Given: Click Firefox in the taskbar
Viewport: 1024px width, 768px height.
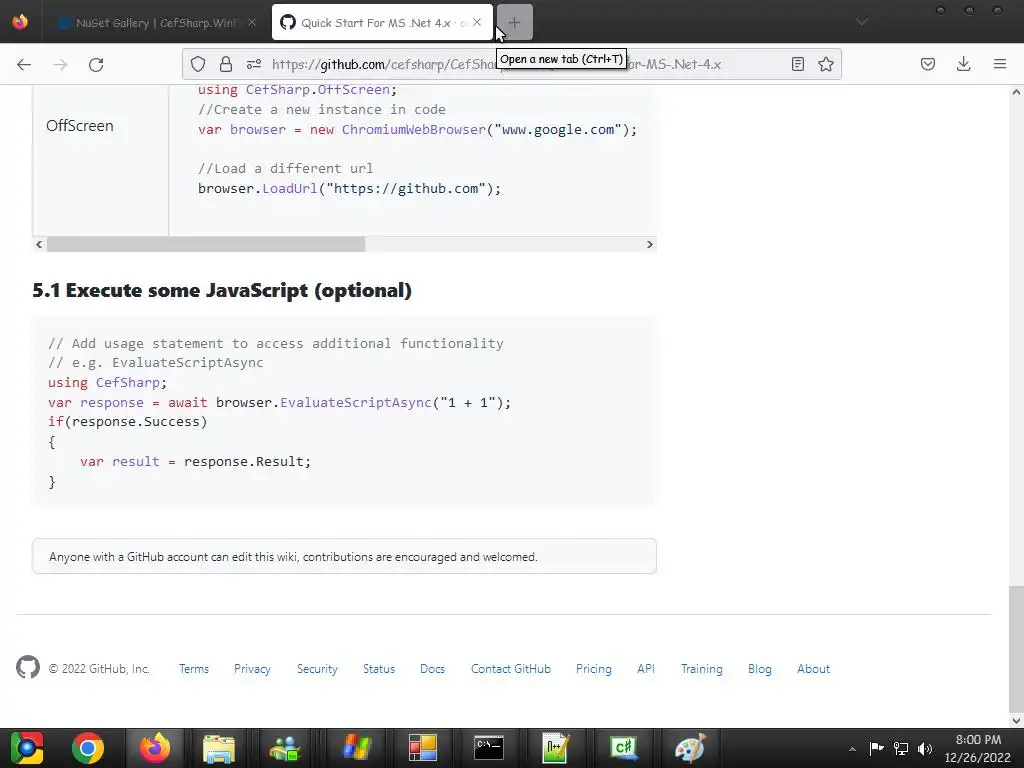Looking at the screenshot, I should [155, 748].
